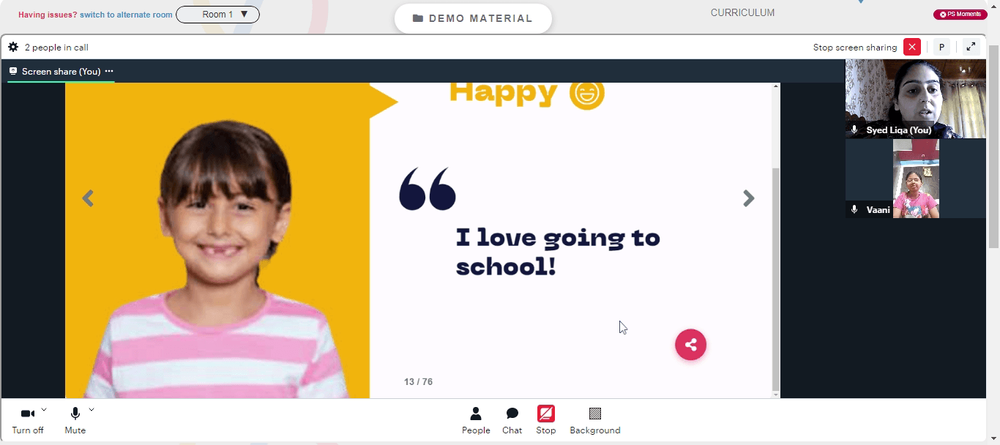This screenshot has width=1000, height=445.
Task: Click the page scrollbar on far right
Action: [x=994, y=147]
